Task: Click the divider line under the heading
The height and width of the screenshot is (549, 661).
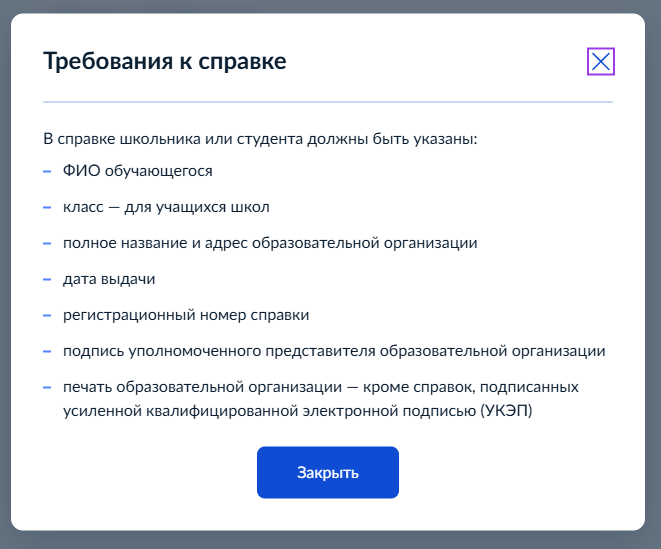Action: (328, 102)
